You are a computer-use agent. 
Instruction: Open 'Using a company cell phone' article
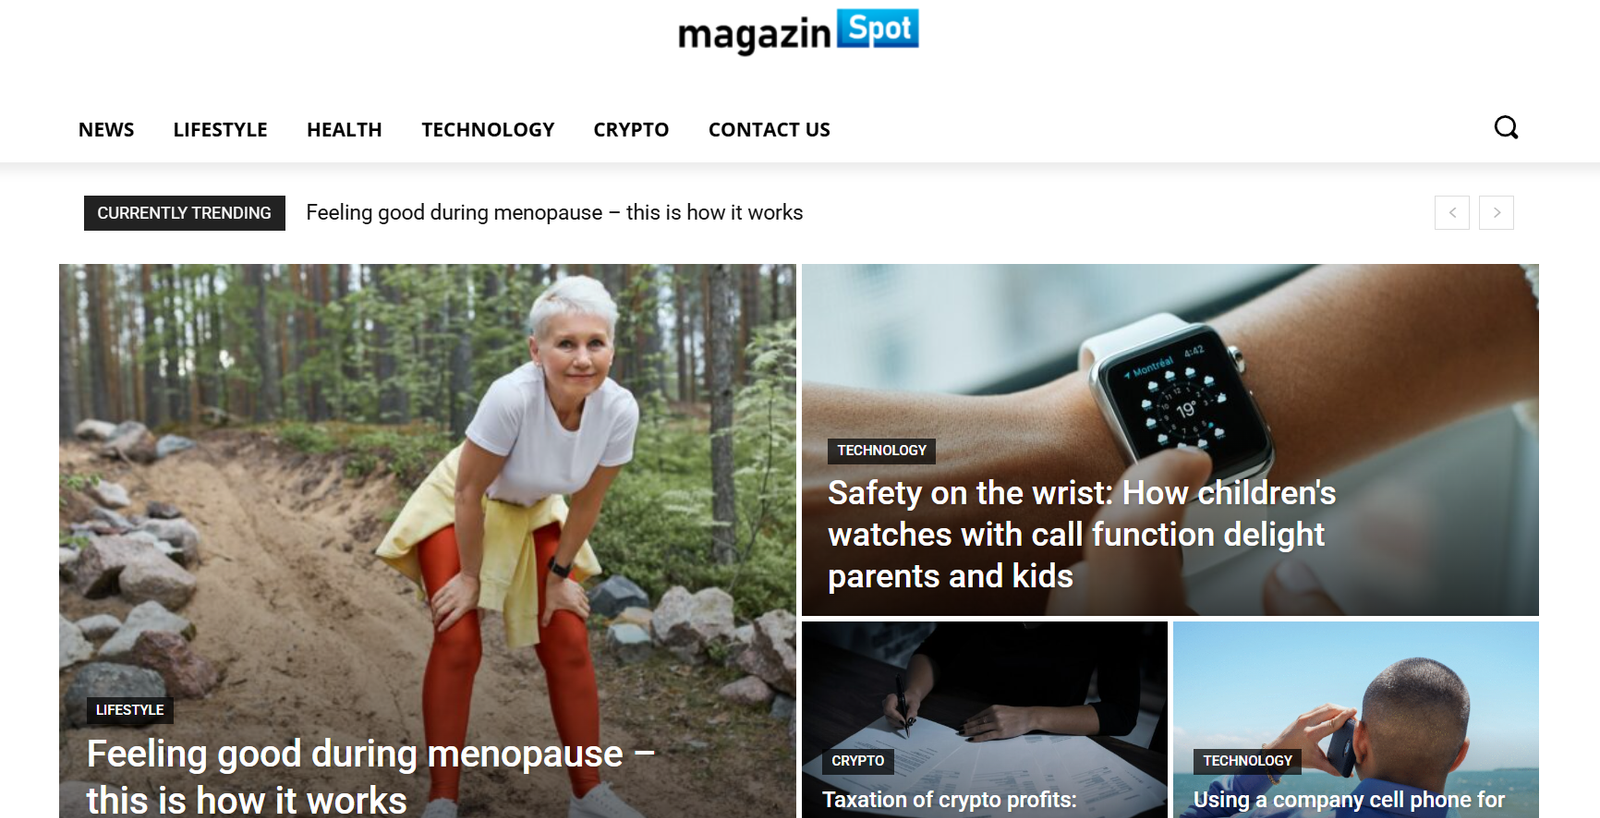pos(1349,800)
